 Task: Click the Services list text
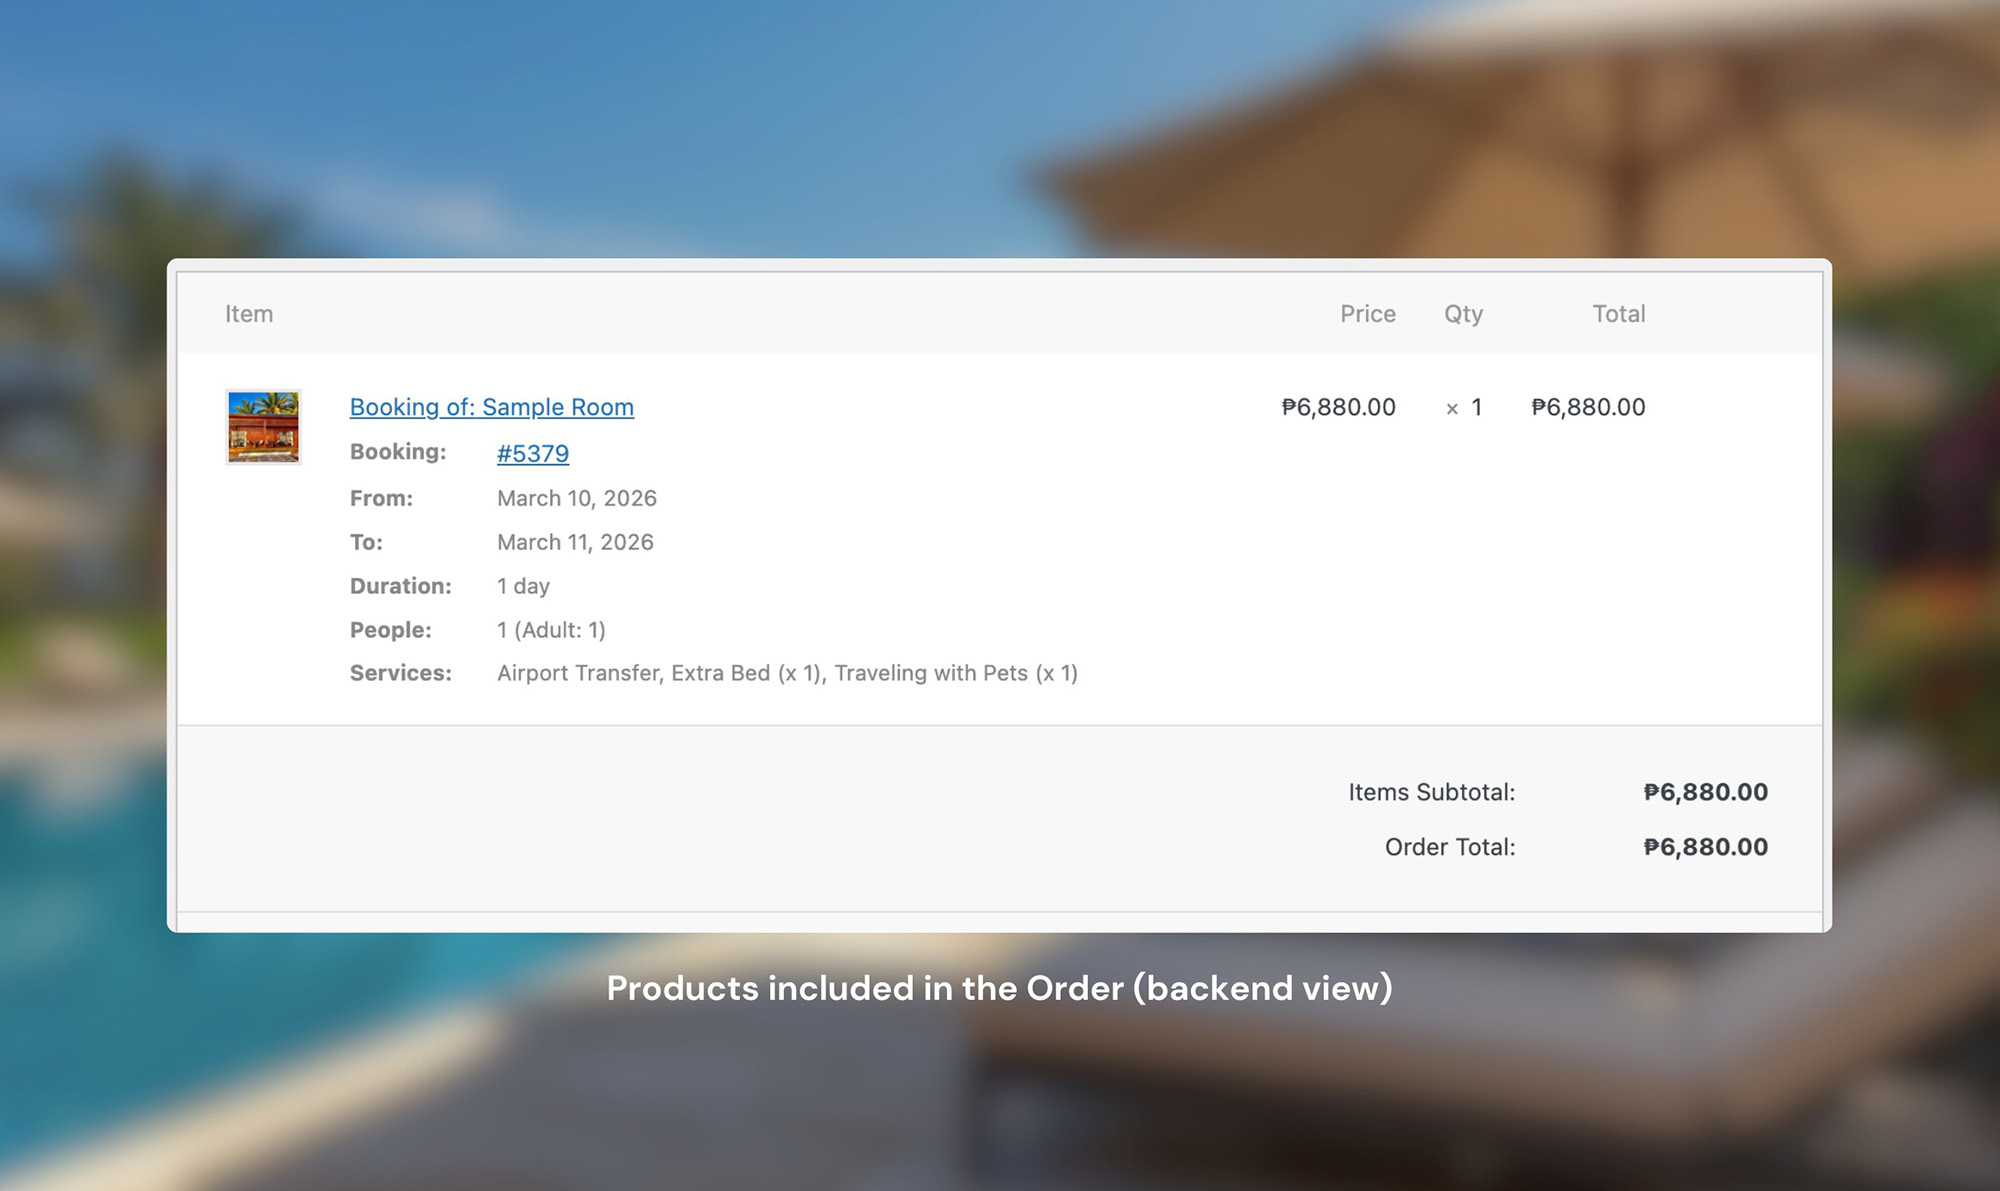pos(787,673)
